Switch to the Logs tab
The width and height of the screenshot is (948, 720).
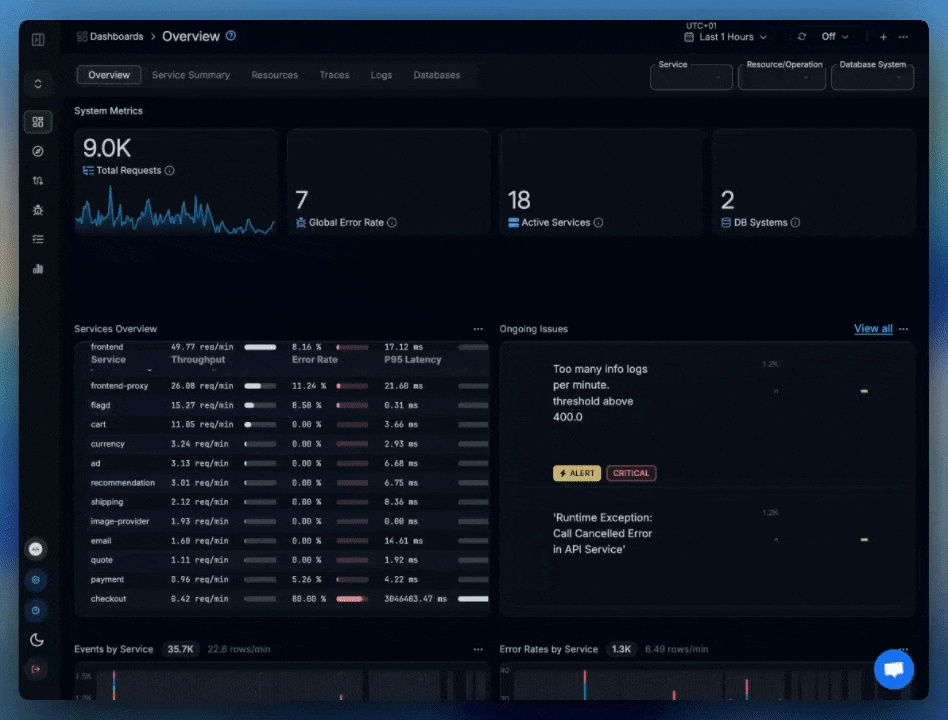381,75
